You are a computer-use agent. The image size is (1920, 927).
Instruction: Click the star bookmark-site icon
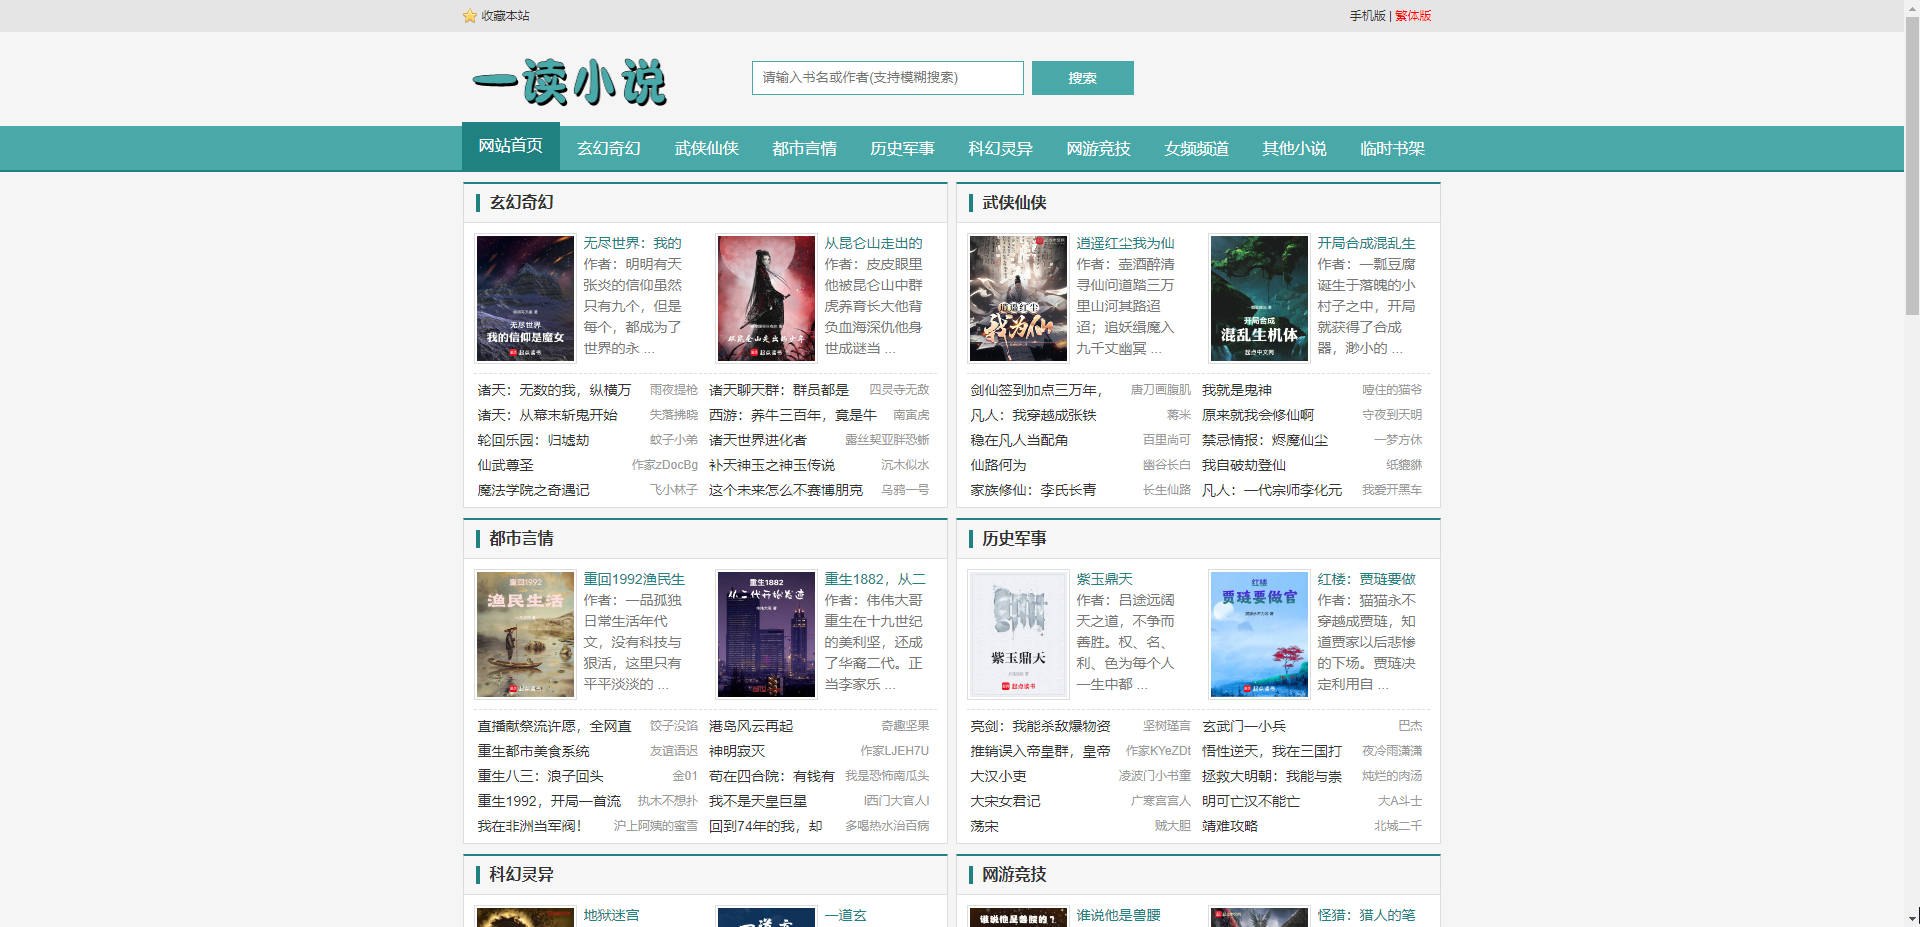point(469,16)
